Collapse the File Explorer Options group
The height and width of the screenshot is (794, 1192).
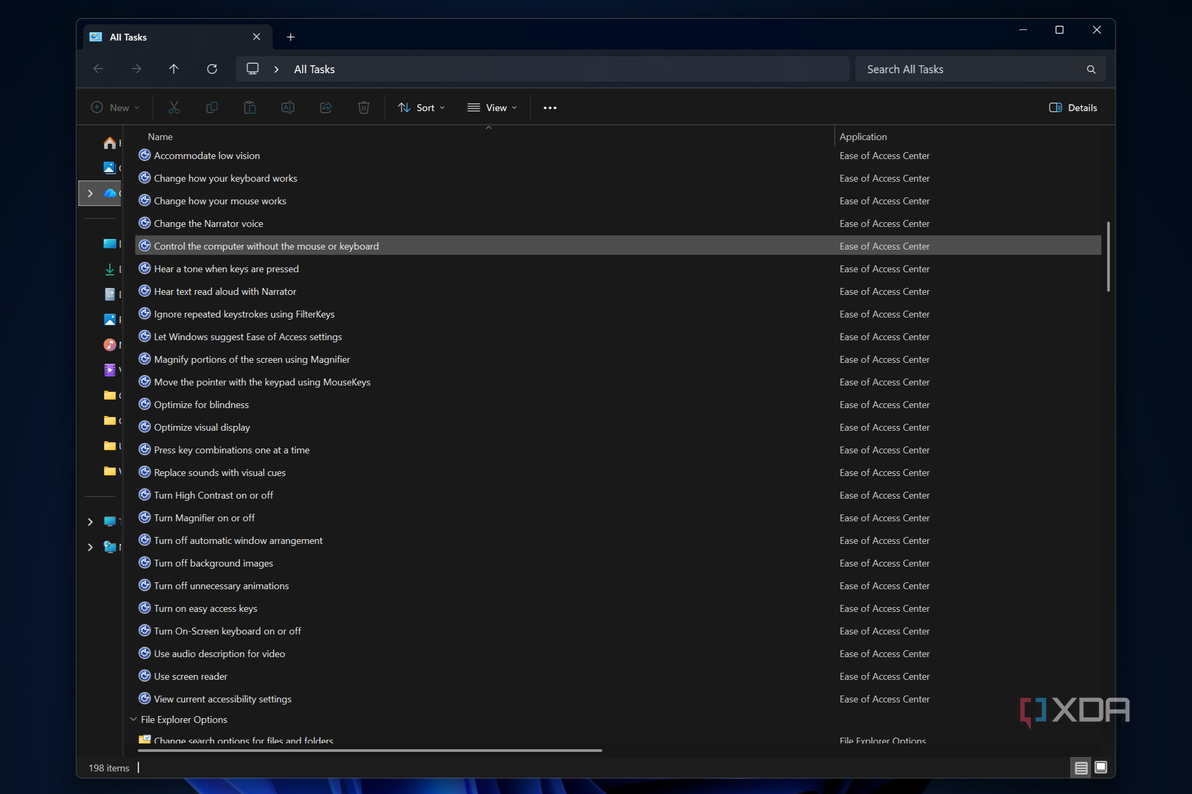click(133, 719)
